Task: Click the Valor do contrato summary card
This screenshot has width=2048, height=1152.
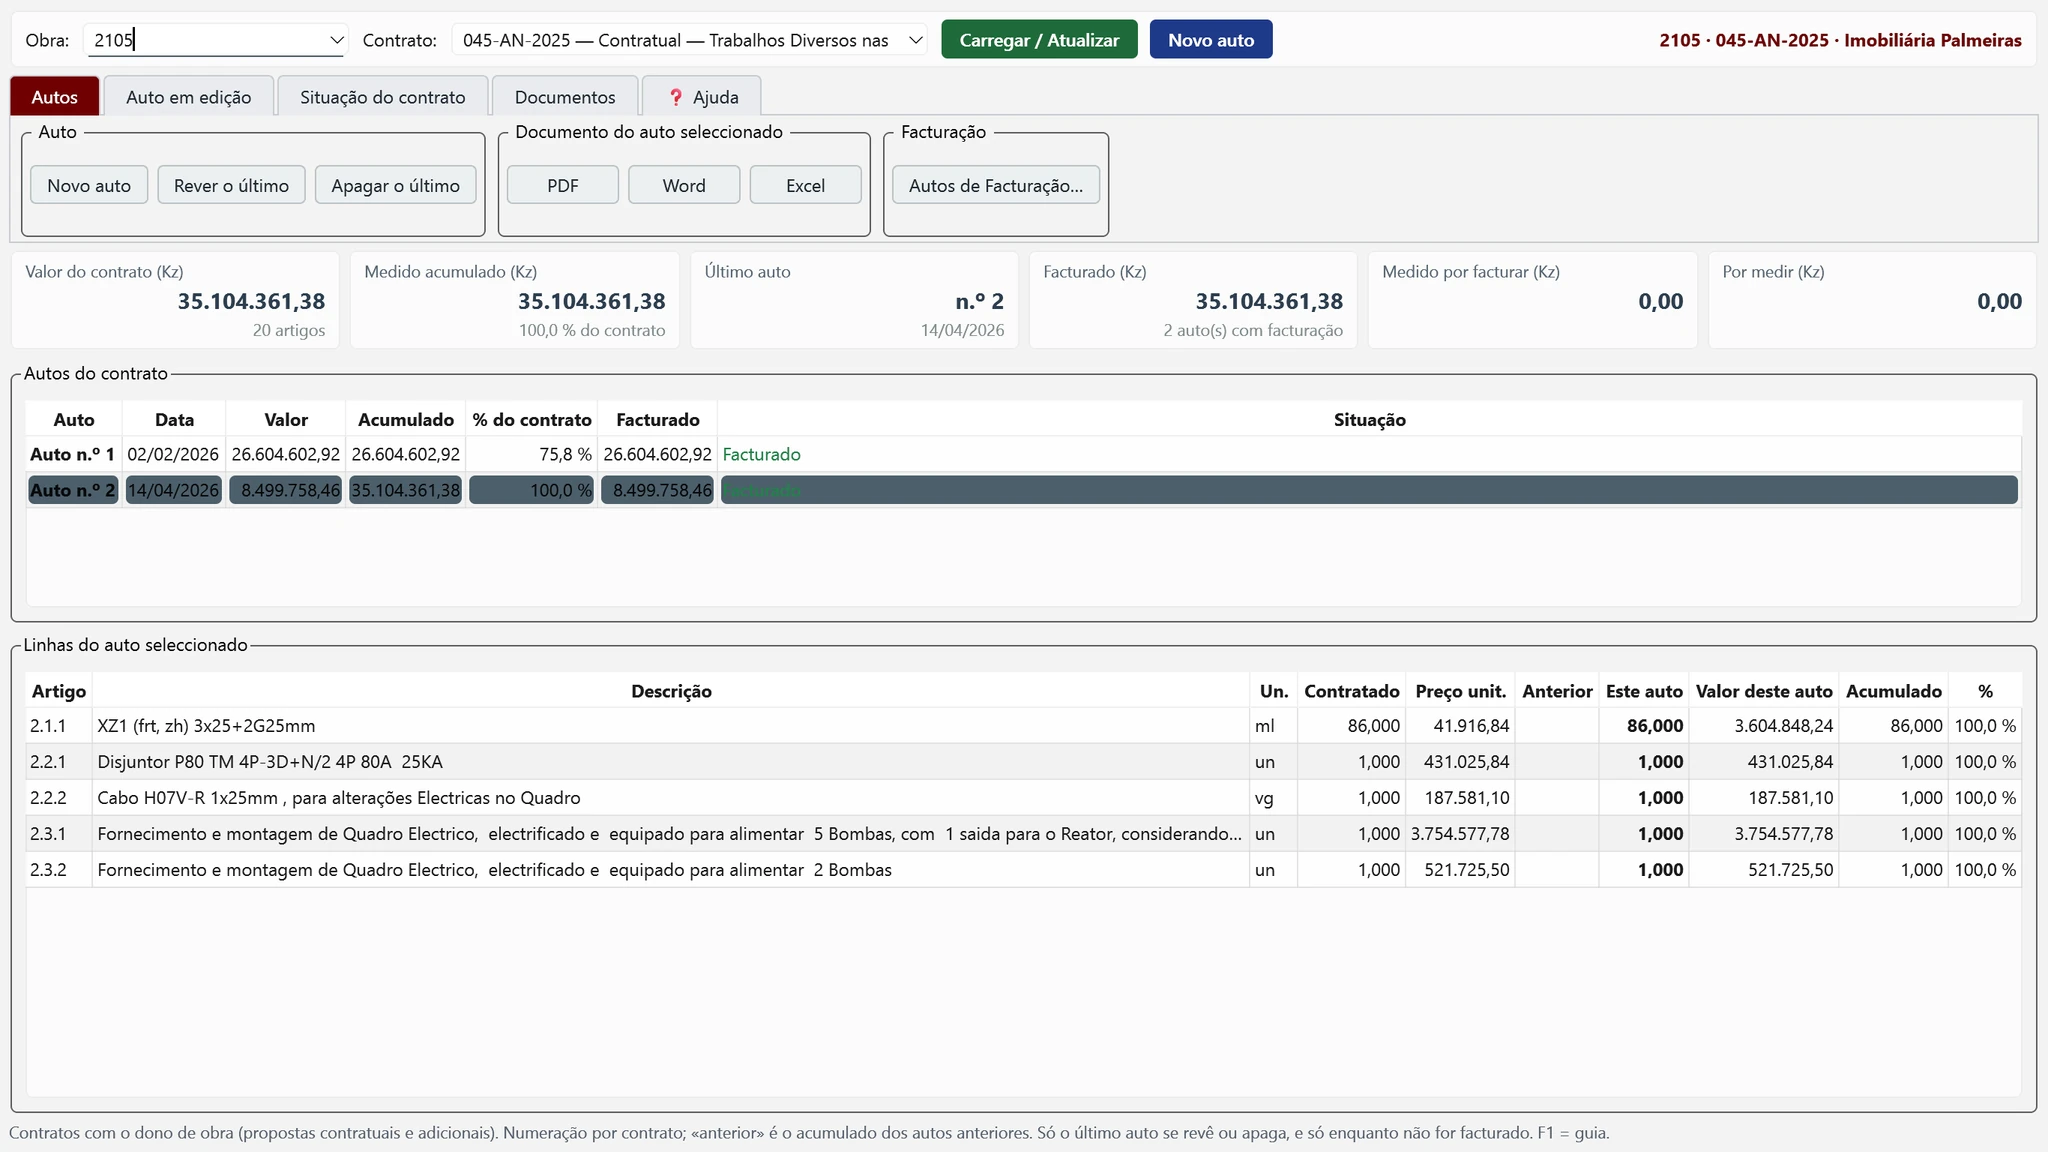Action: [175, 300]
